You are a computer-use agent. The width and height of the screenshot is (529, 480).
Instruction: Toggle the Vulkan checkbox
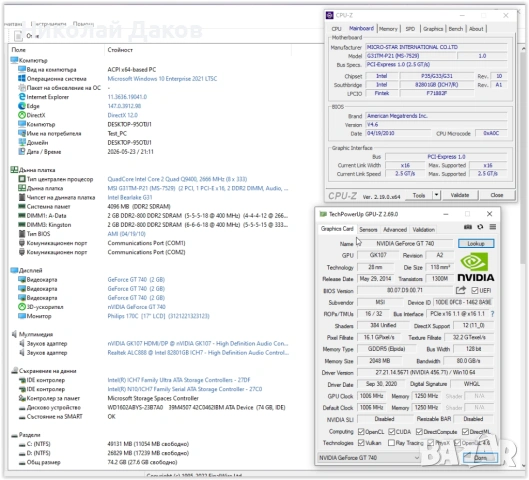pyautogui.click(x=361, y=443)
